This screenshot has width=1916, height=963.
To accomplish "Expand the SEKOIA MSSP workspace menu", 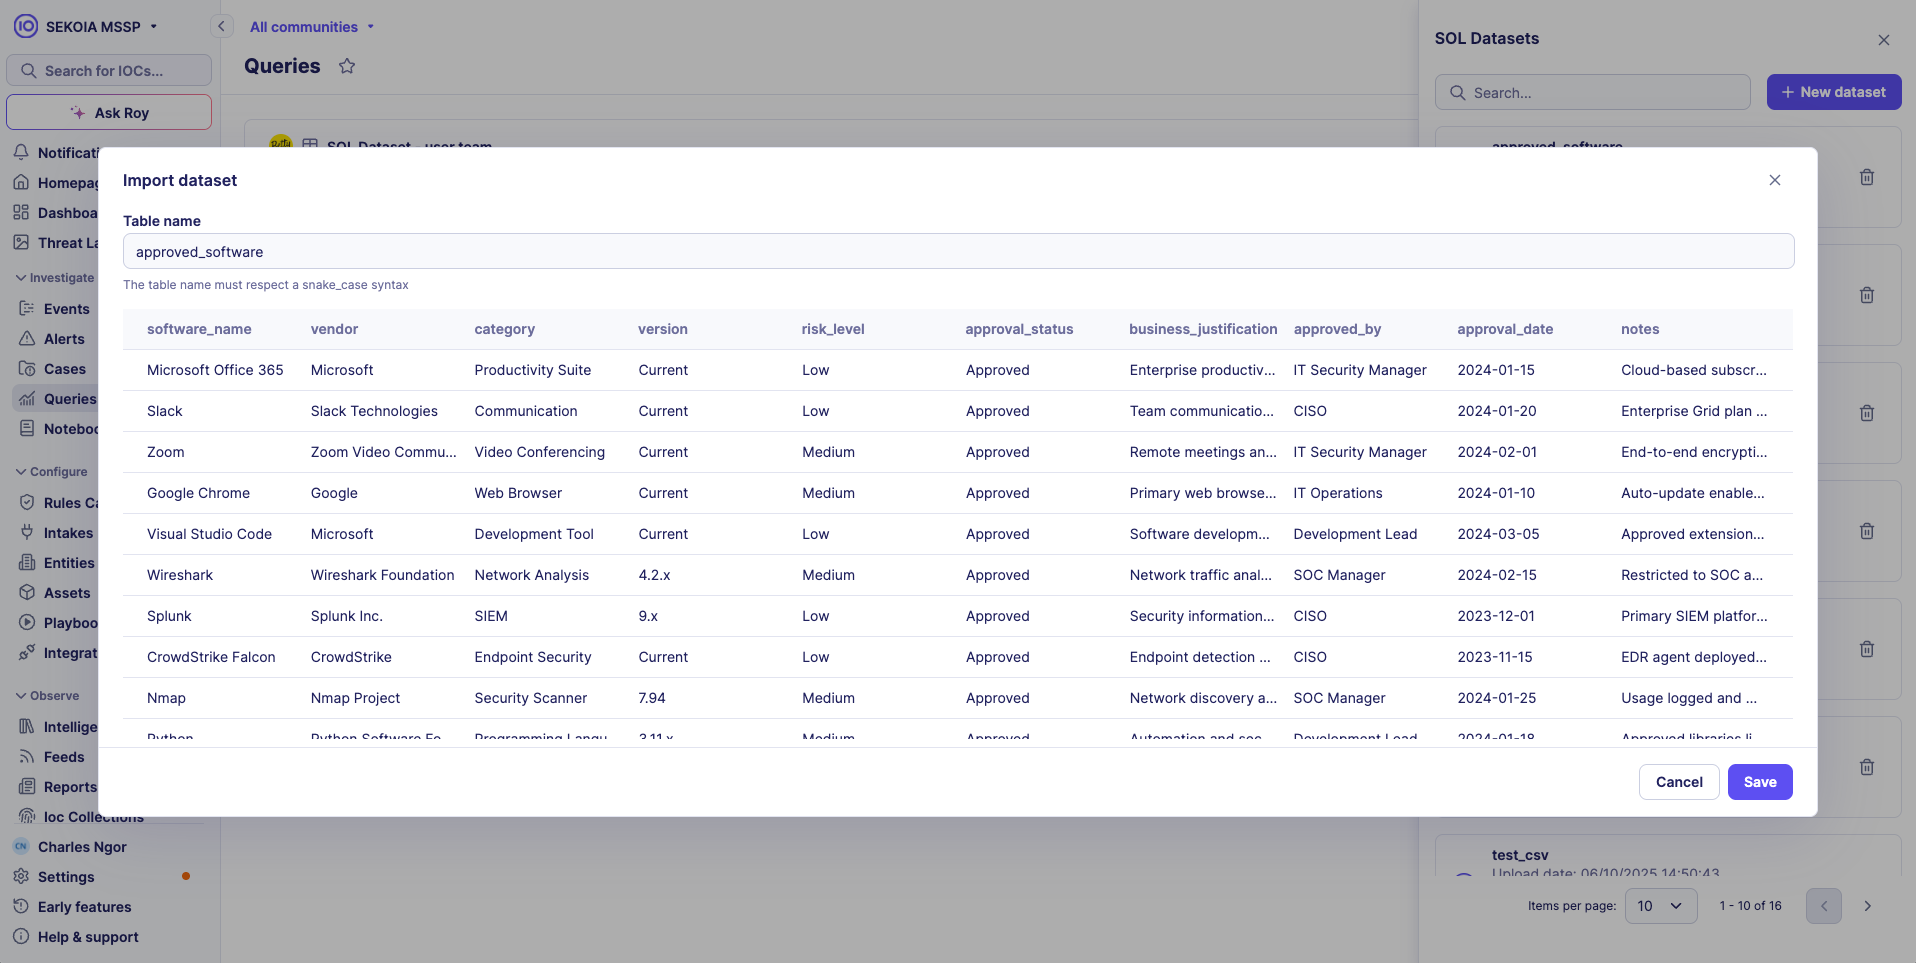I will (x=100, y=27).
